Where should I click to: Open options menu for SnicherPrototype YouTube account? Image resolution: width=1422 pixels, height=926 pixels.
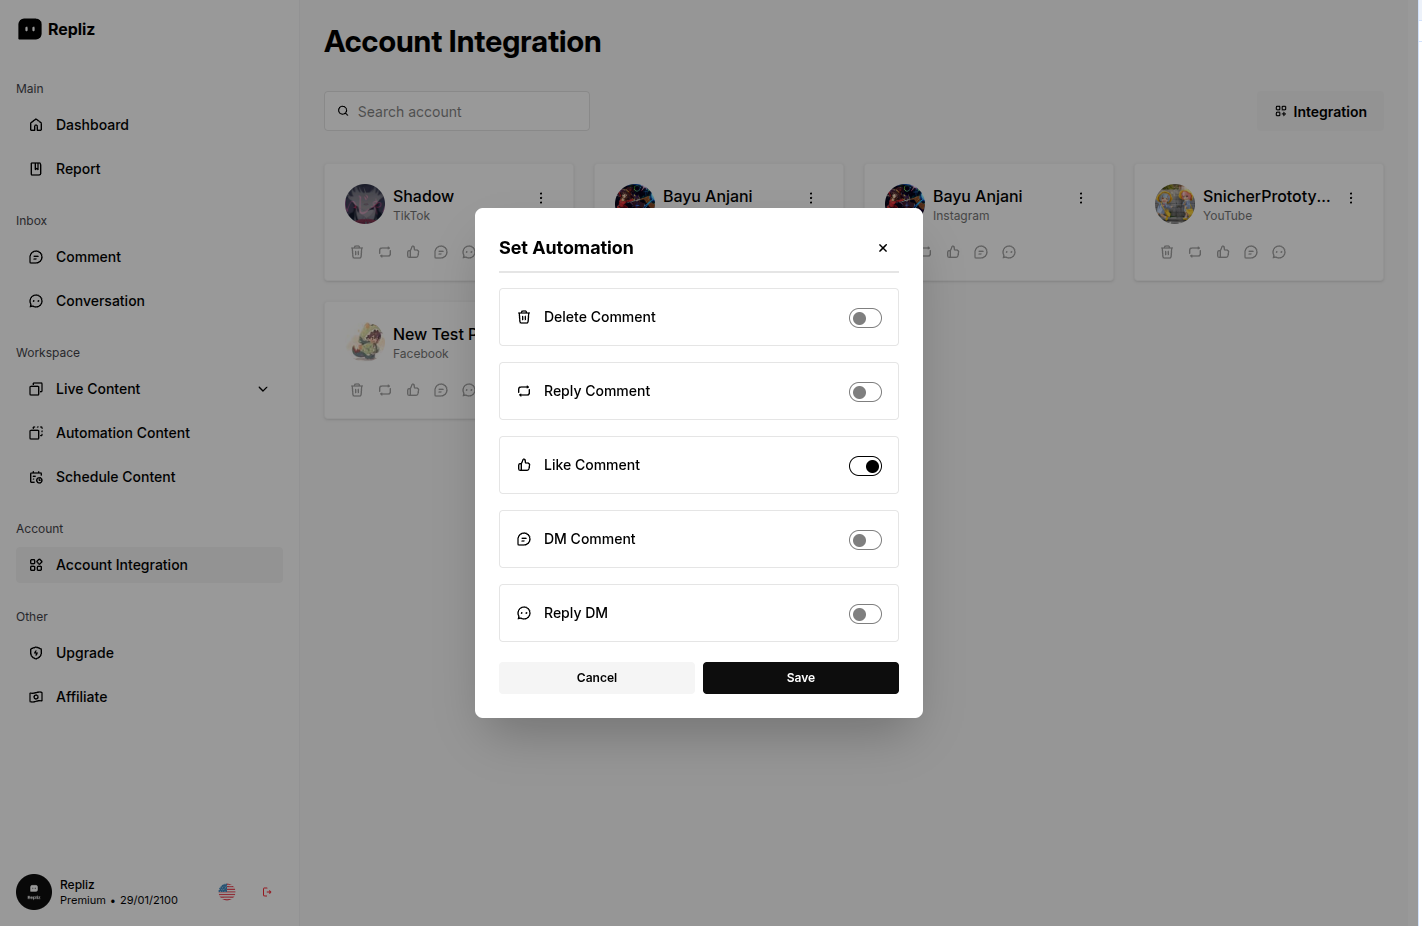click(x=1351, y=198)
